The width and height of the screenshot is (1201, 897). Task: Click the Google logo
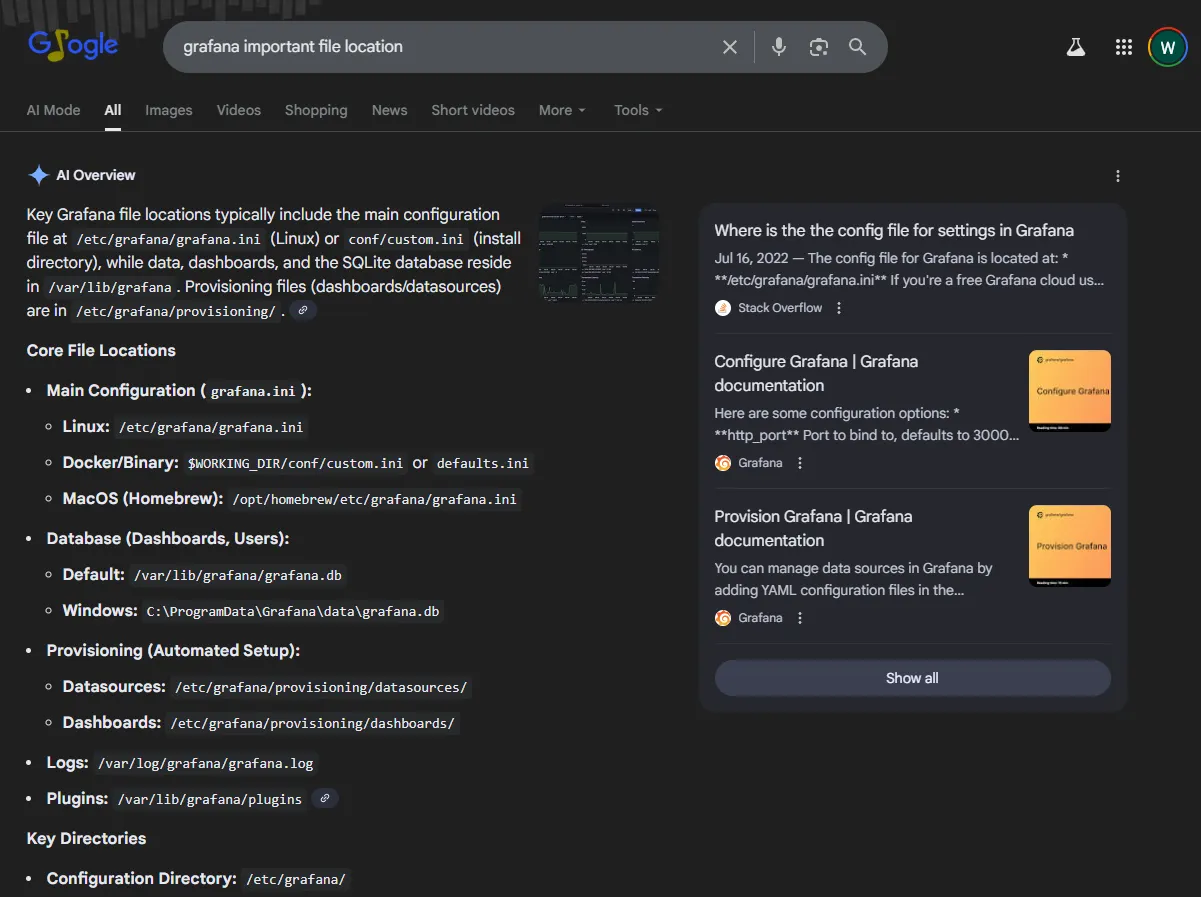(73, 45)
